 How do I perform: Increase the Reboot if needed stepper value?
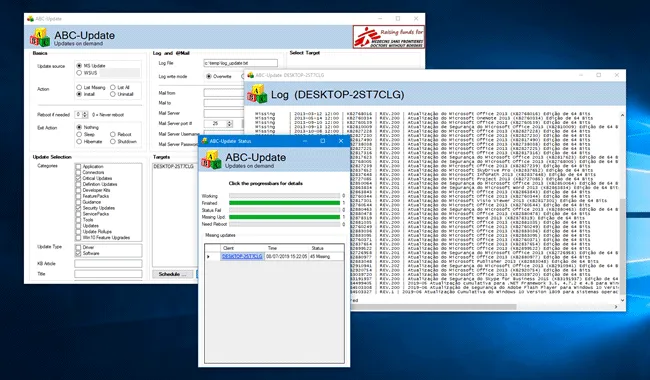85,113
